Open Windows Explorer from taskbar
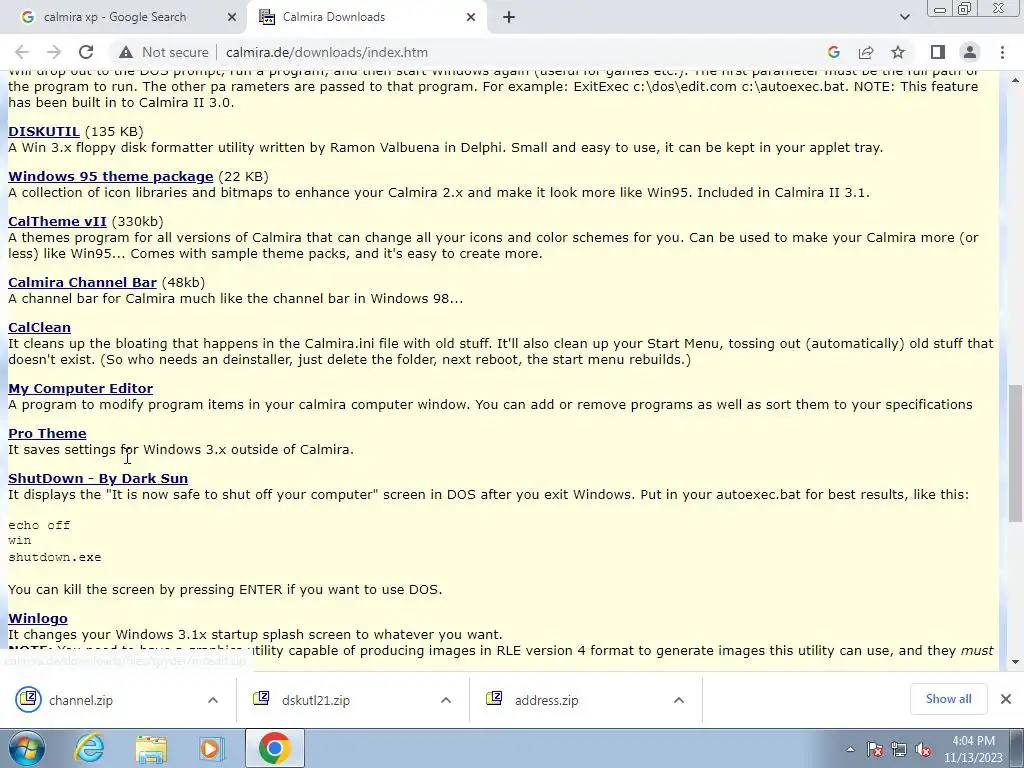 (x=151, y=748)
